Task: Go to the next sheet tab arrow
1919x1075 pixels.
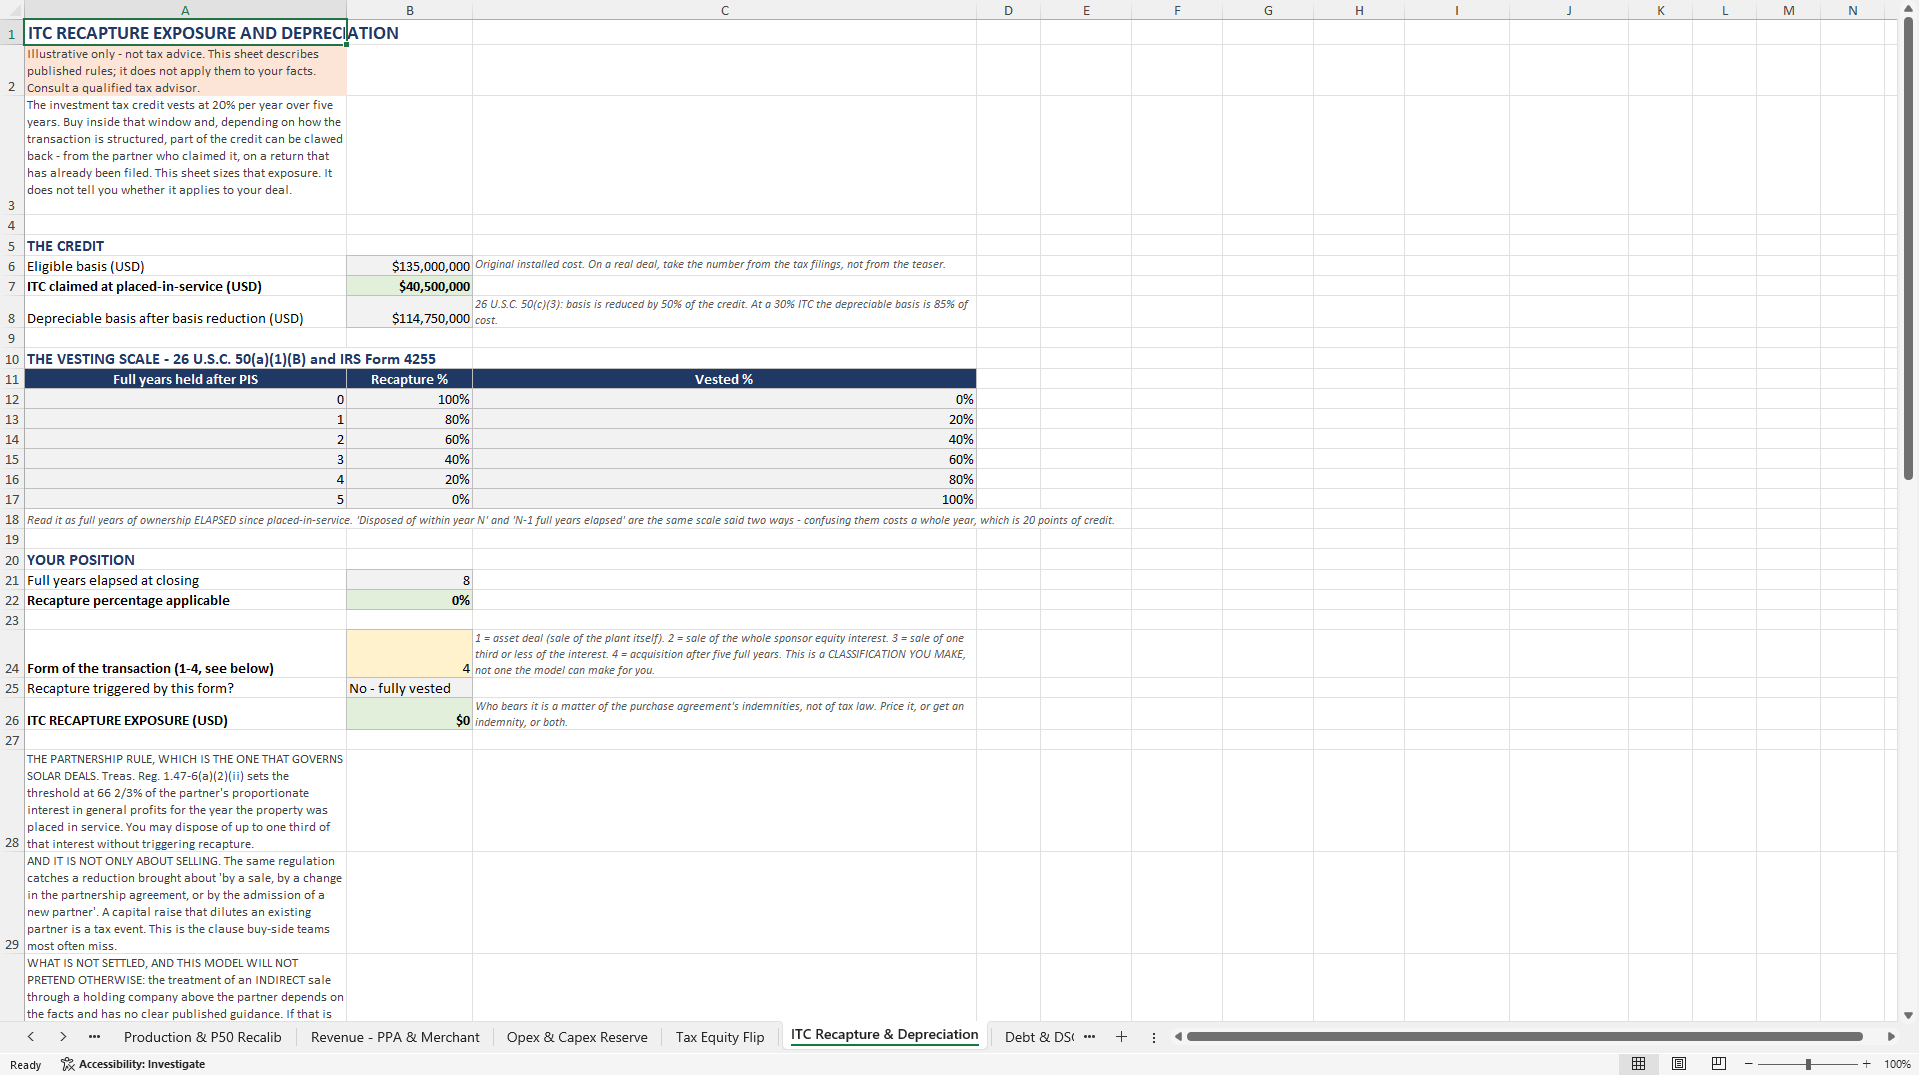Action: click(x=63, y=1037)
